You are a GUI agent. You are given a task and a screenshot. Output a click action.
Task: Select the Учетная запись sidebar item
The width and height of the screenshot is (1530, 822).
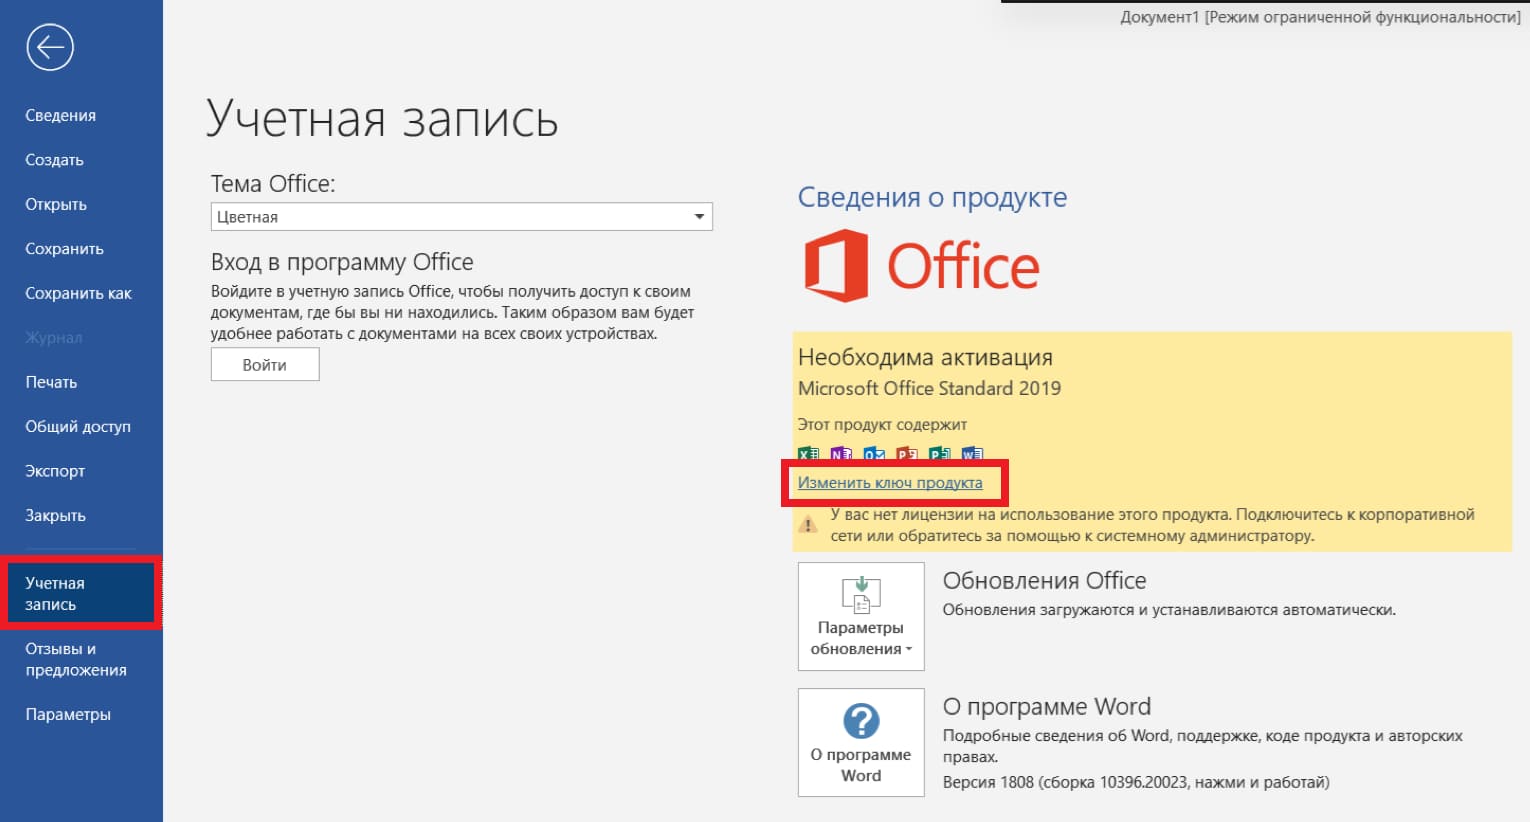click(x=80, y=594)
